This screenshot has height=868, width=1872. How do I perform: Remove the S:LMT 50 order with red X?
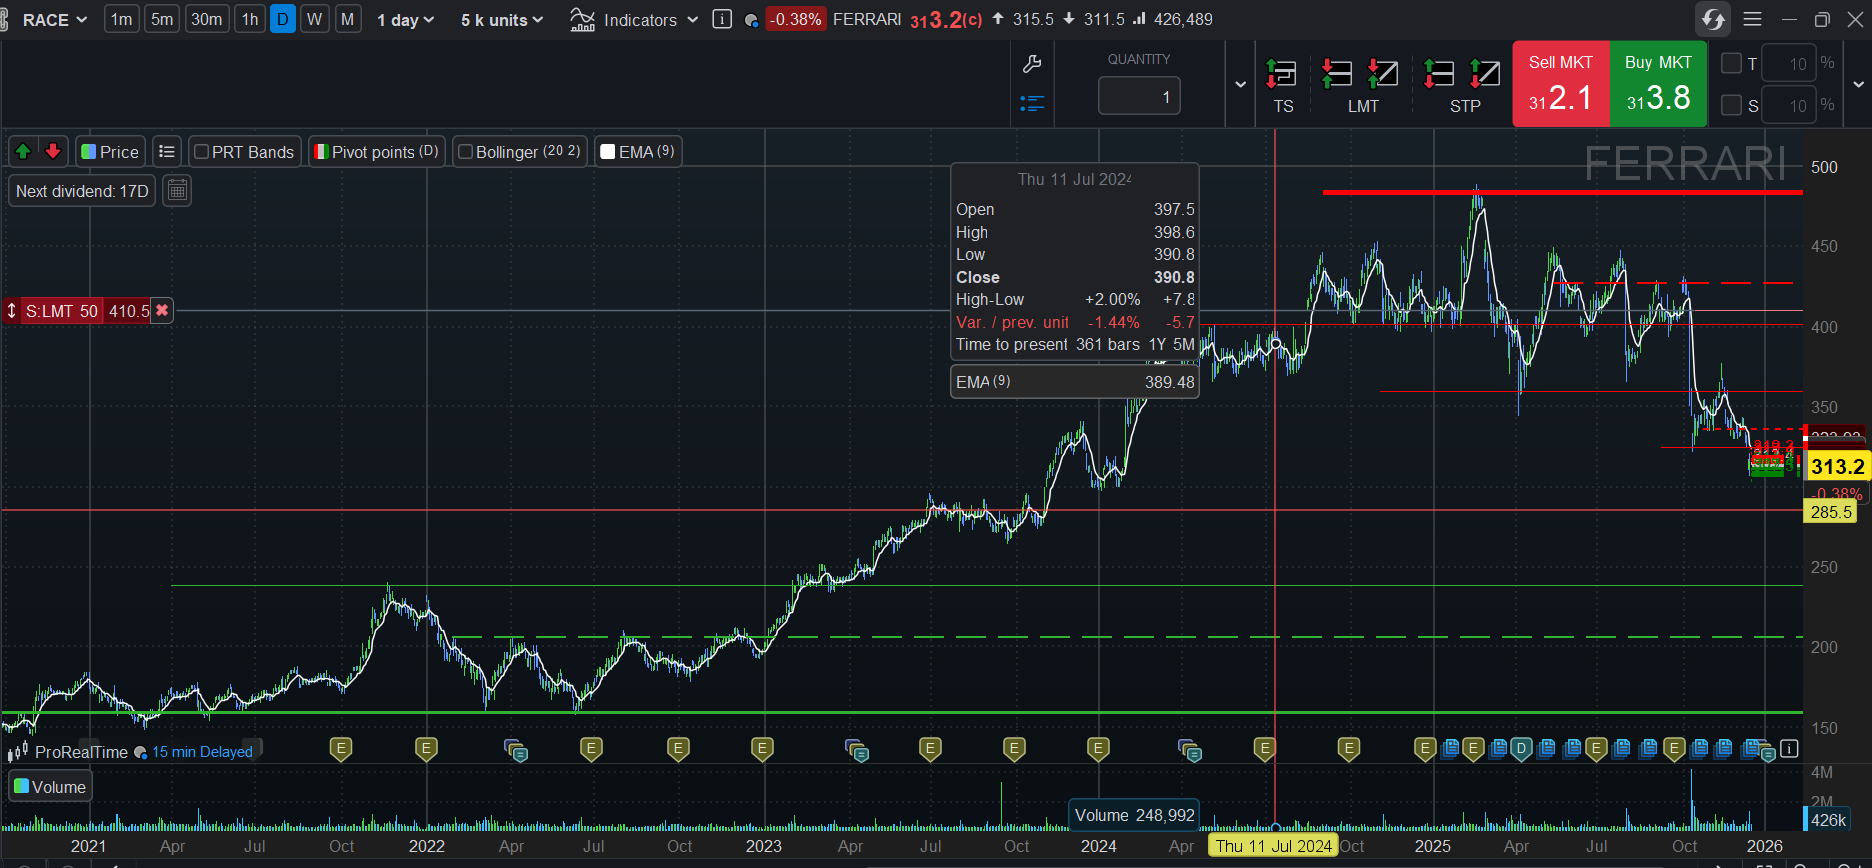(162, 311)
